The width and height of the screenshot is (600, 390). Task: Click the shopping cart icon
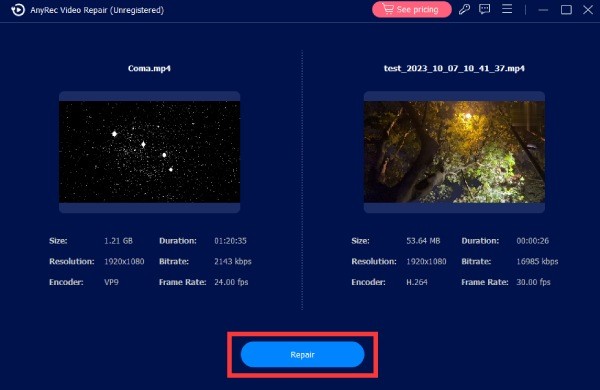point(388,9)
